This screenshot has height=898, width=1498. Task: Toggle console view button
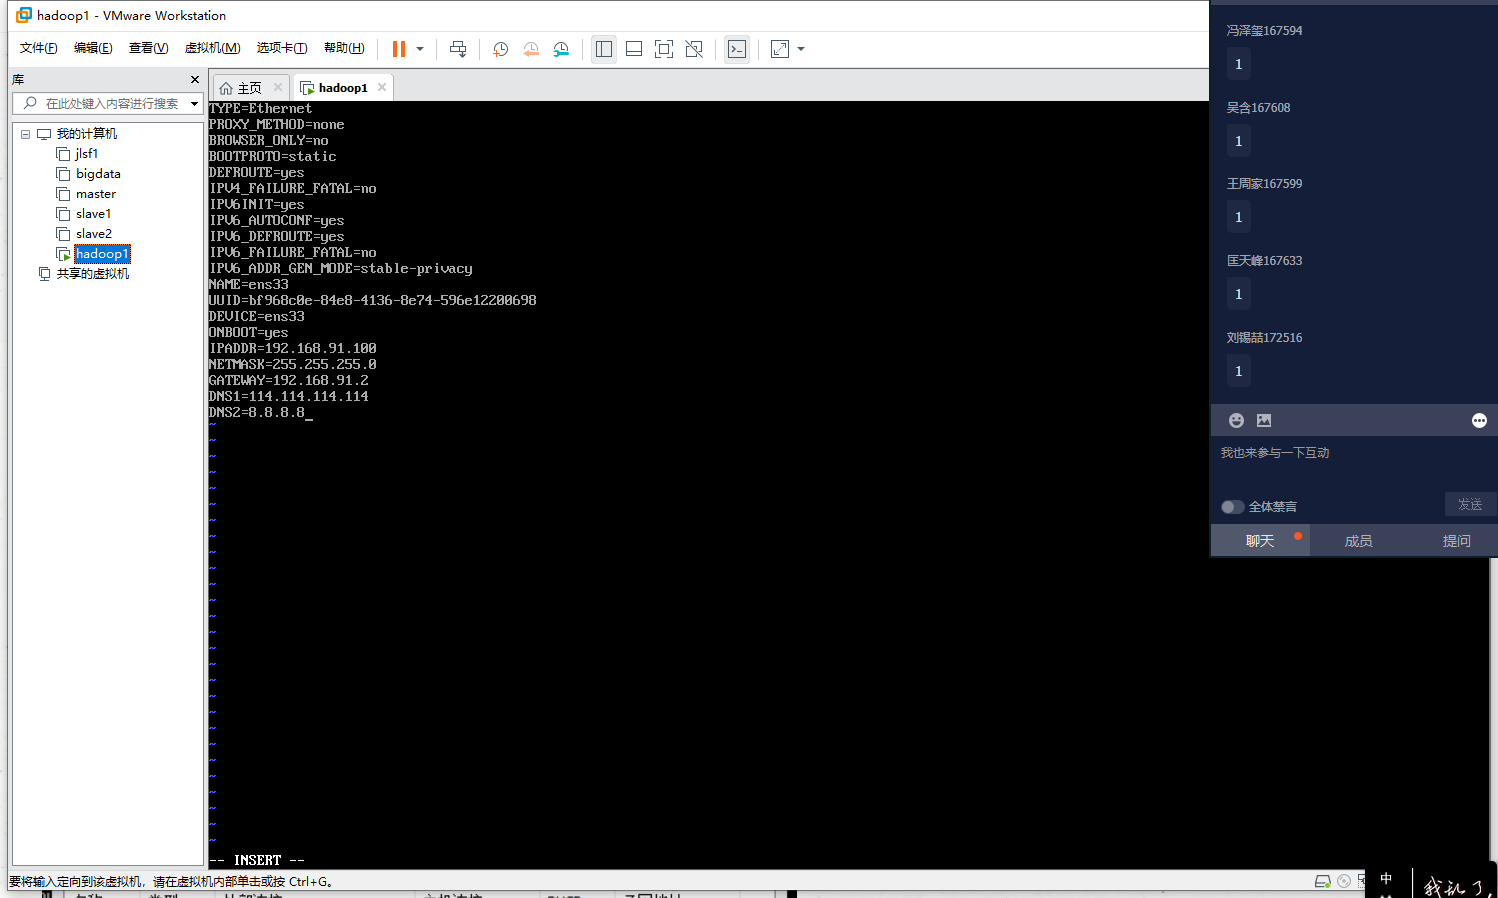pyautogui.click(x=737, y=49)
